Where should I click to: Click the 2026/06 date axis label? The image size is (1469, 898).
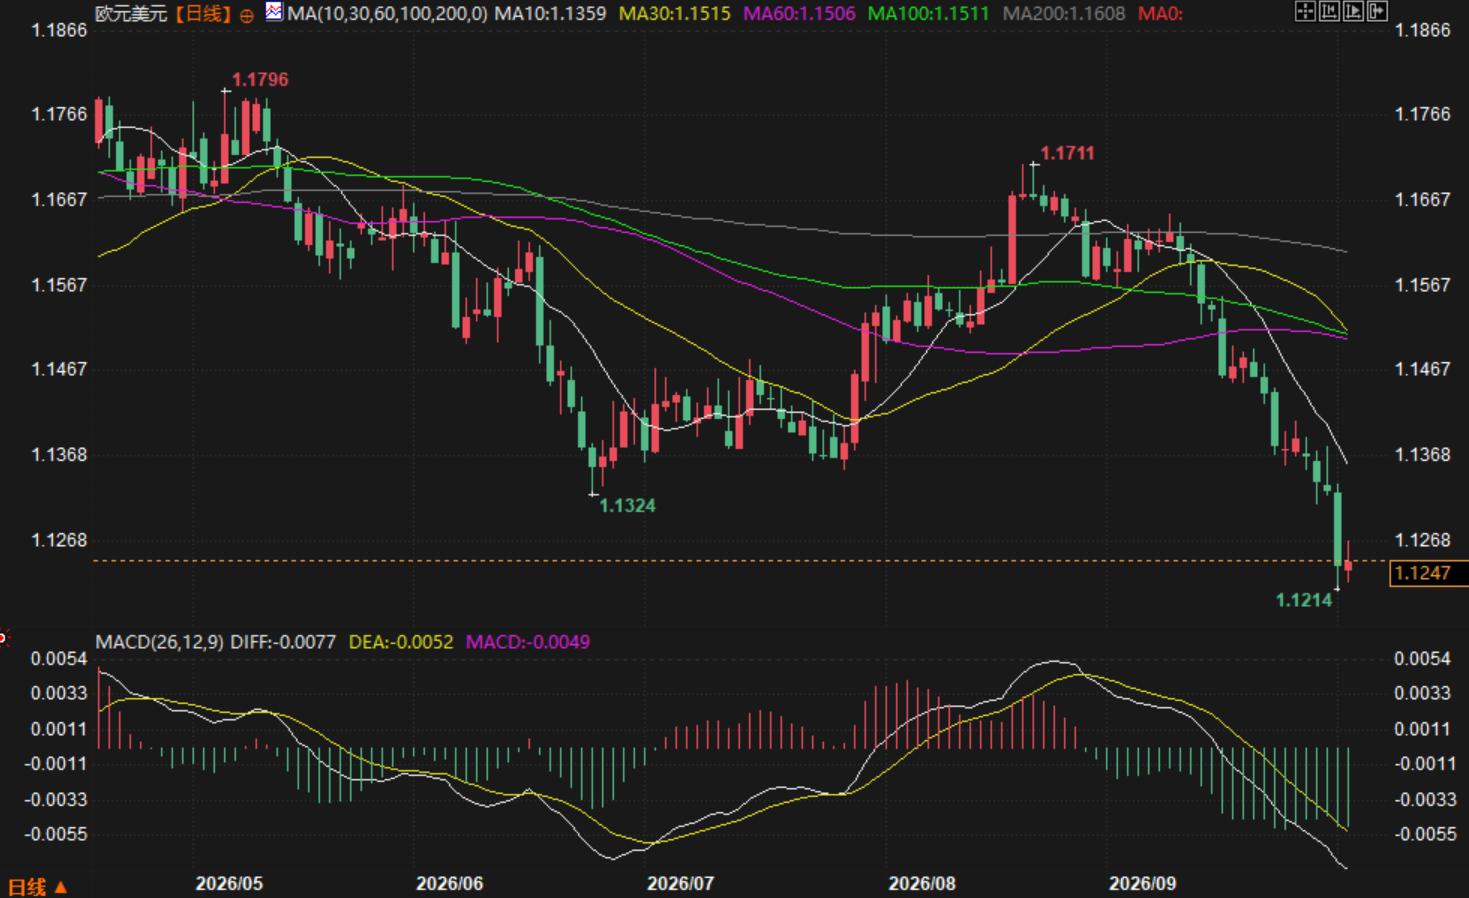[x=449, y=884]
